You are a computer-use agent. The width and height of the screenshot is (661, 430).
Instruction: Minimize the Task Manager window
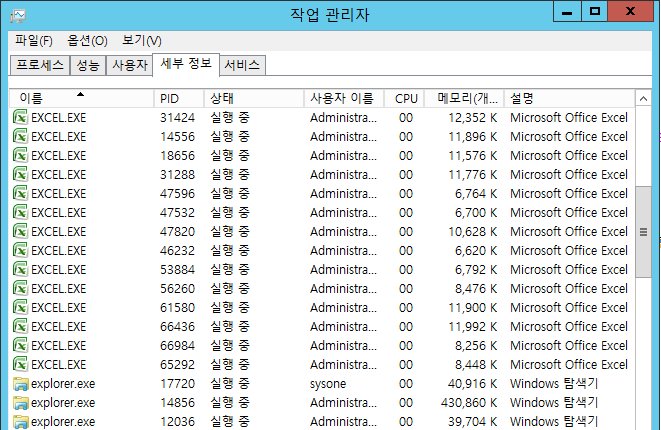[567, 12]
